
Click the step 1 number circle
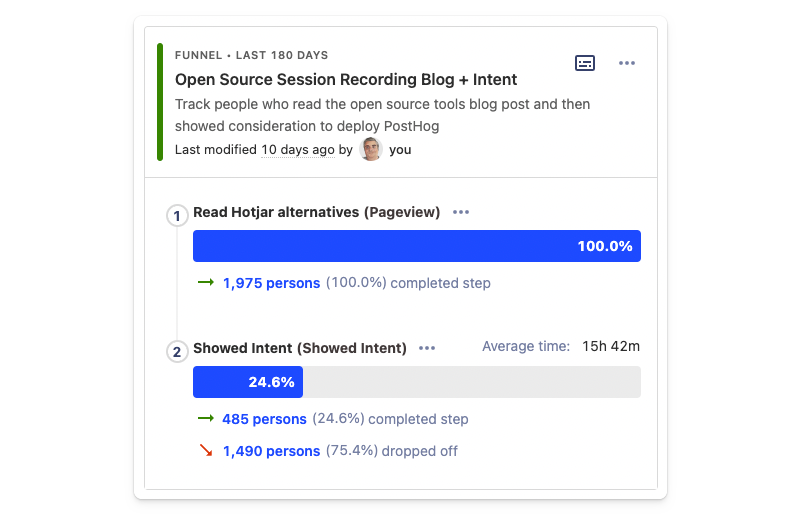click(178, 215)
